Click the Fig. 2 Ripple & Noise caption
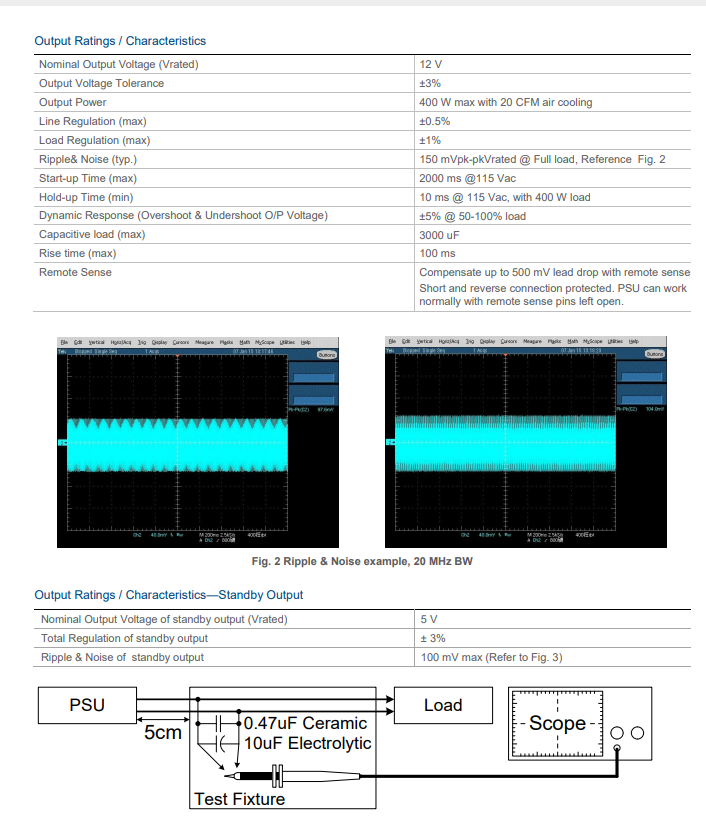706x818 pixels. coord(362,562)
